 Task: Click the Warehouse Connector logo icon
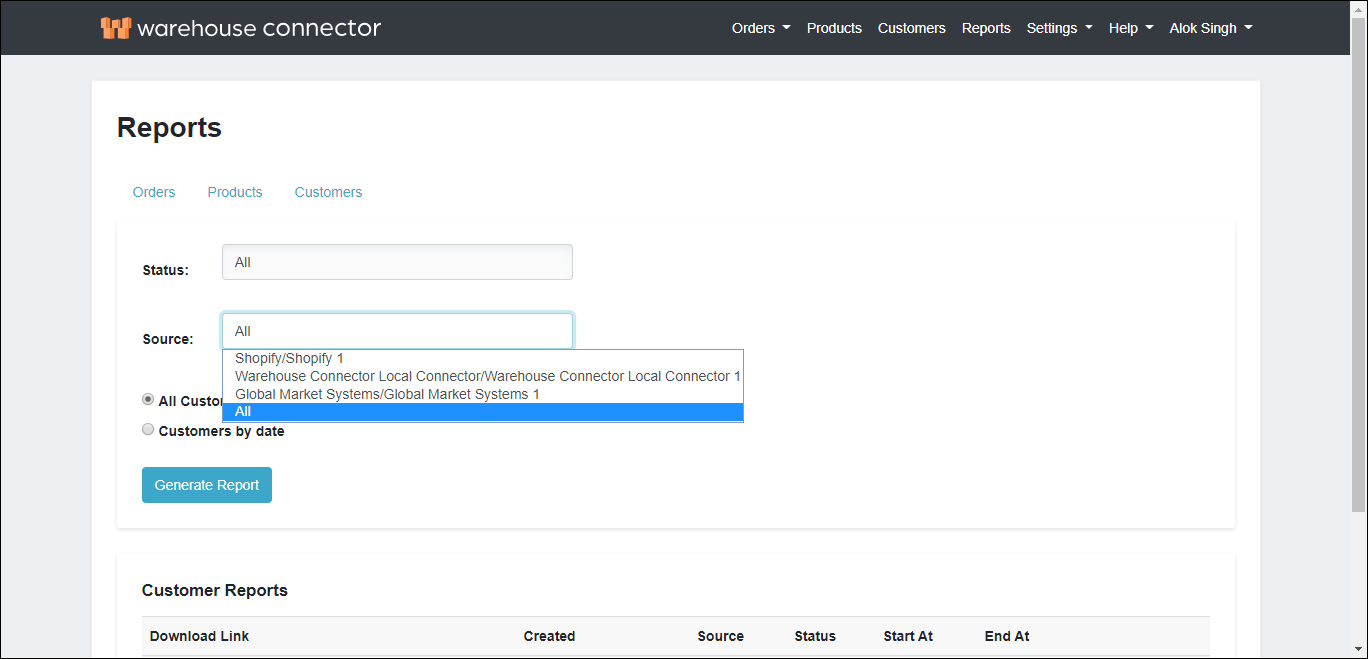[x=115, y=28]
